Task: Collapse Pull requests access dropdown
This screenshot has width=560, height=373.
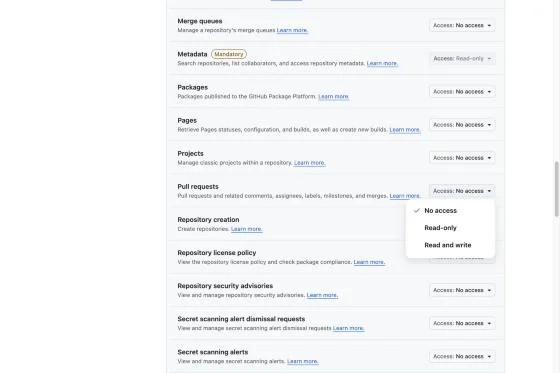Action: click(462, 191)
